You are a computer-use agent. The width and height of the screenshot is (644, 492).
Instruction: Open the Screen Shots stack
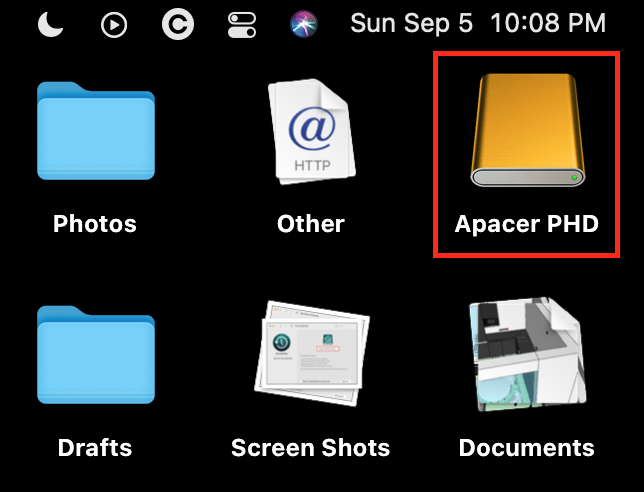[x=312, y=353]
